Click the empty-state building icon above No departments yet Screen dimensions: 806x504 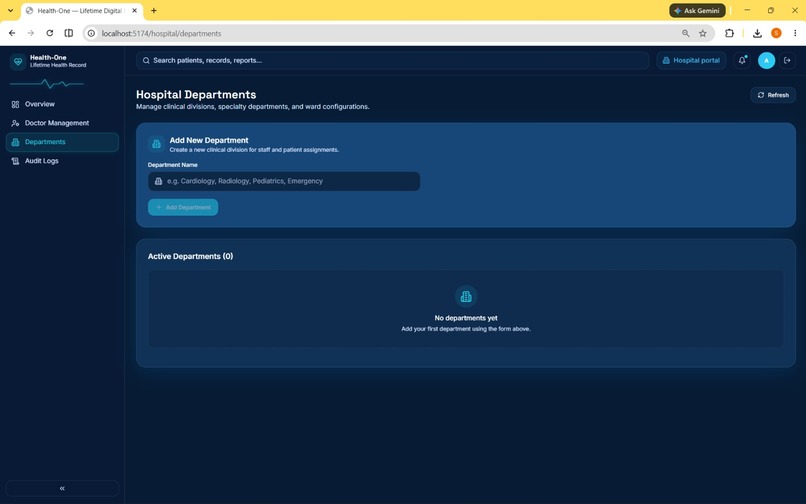pos(466,297)
